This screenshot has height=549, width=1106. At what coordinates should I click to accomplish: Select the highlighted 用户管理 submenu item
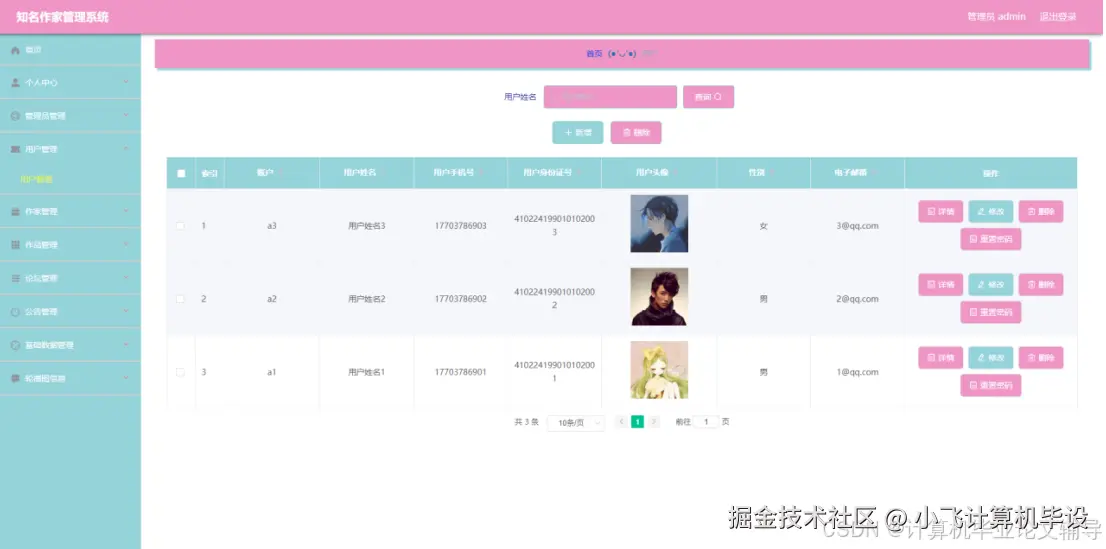click(x=37, y=179)
